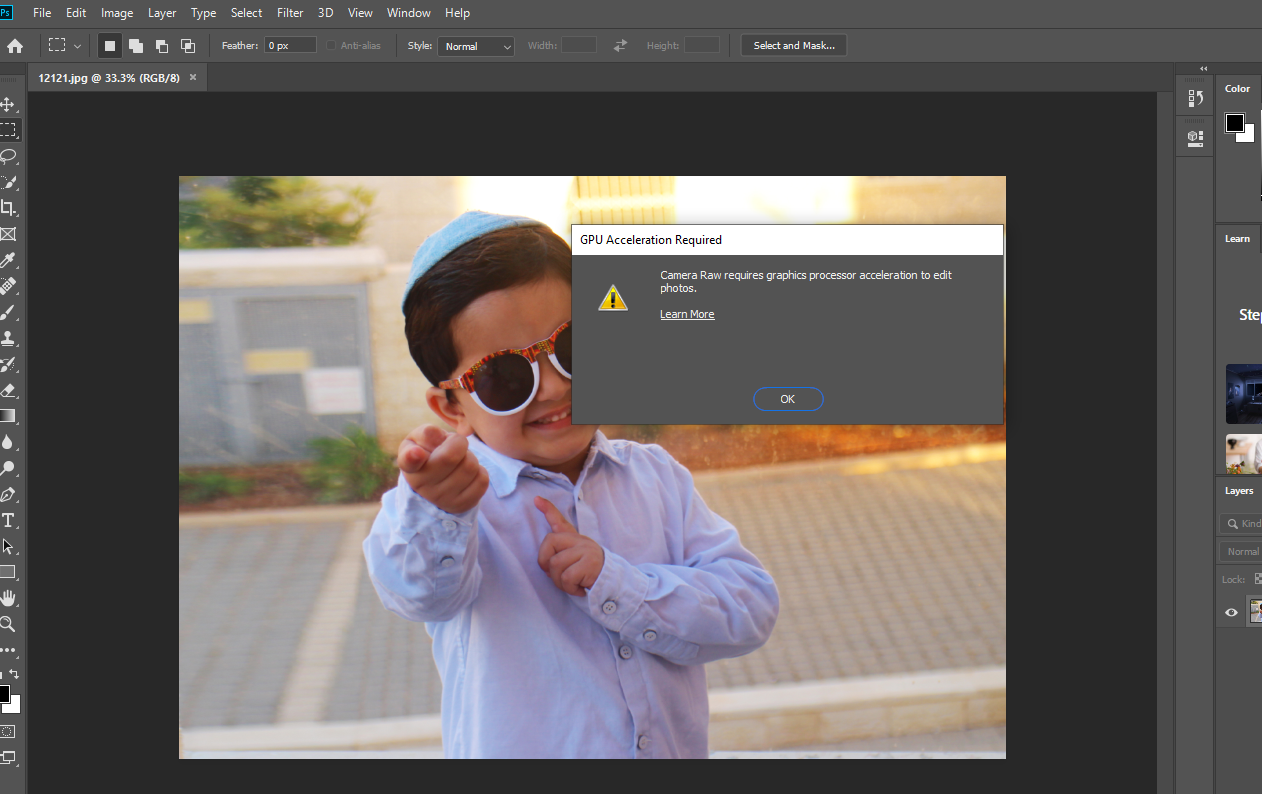Enable Add to selection mode
The height and width of the screenshot is (794, 1262).
point(135,46)
